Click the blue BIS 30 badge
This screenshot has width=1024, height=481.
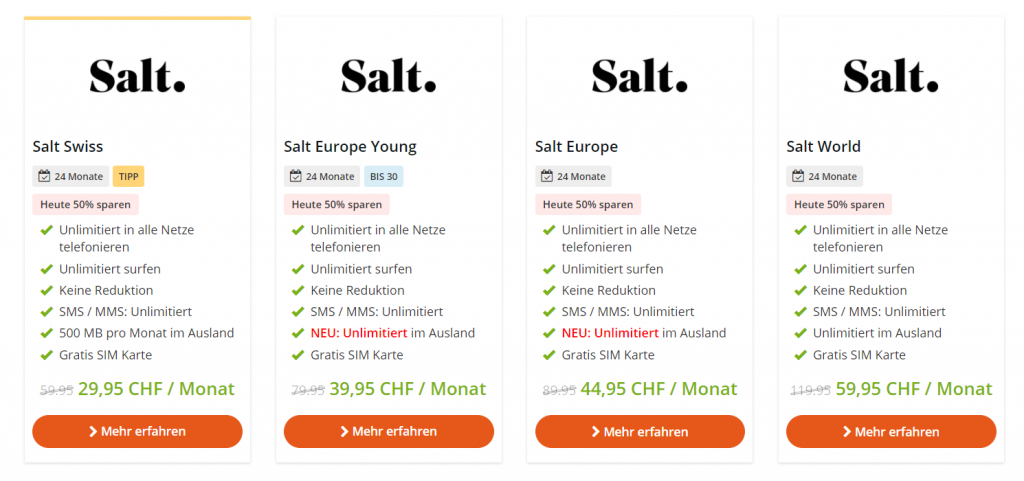(383, 177)
